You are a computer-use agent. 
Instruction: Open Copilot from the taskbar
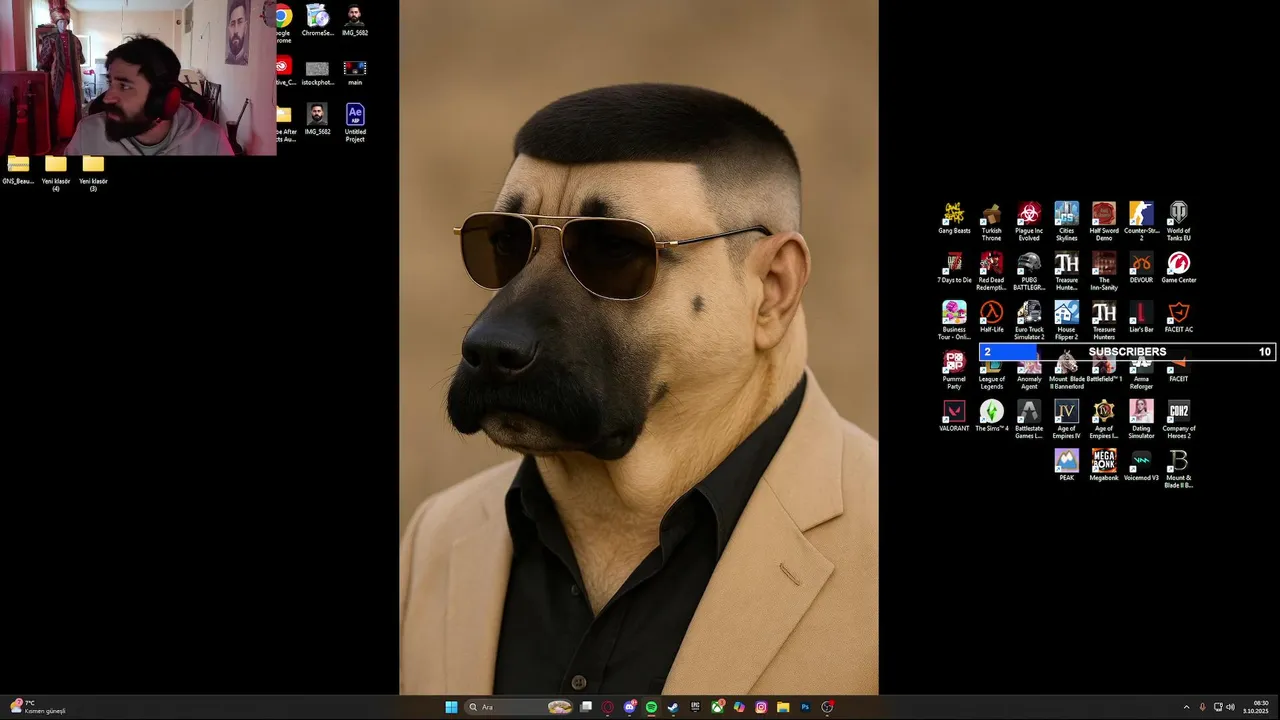[739, 707]
